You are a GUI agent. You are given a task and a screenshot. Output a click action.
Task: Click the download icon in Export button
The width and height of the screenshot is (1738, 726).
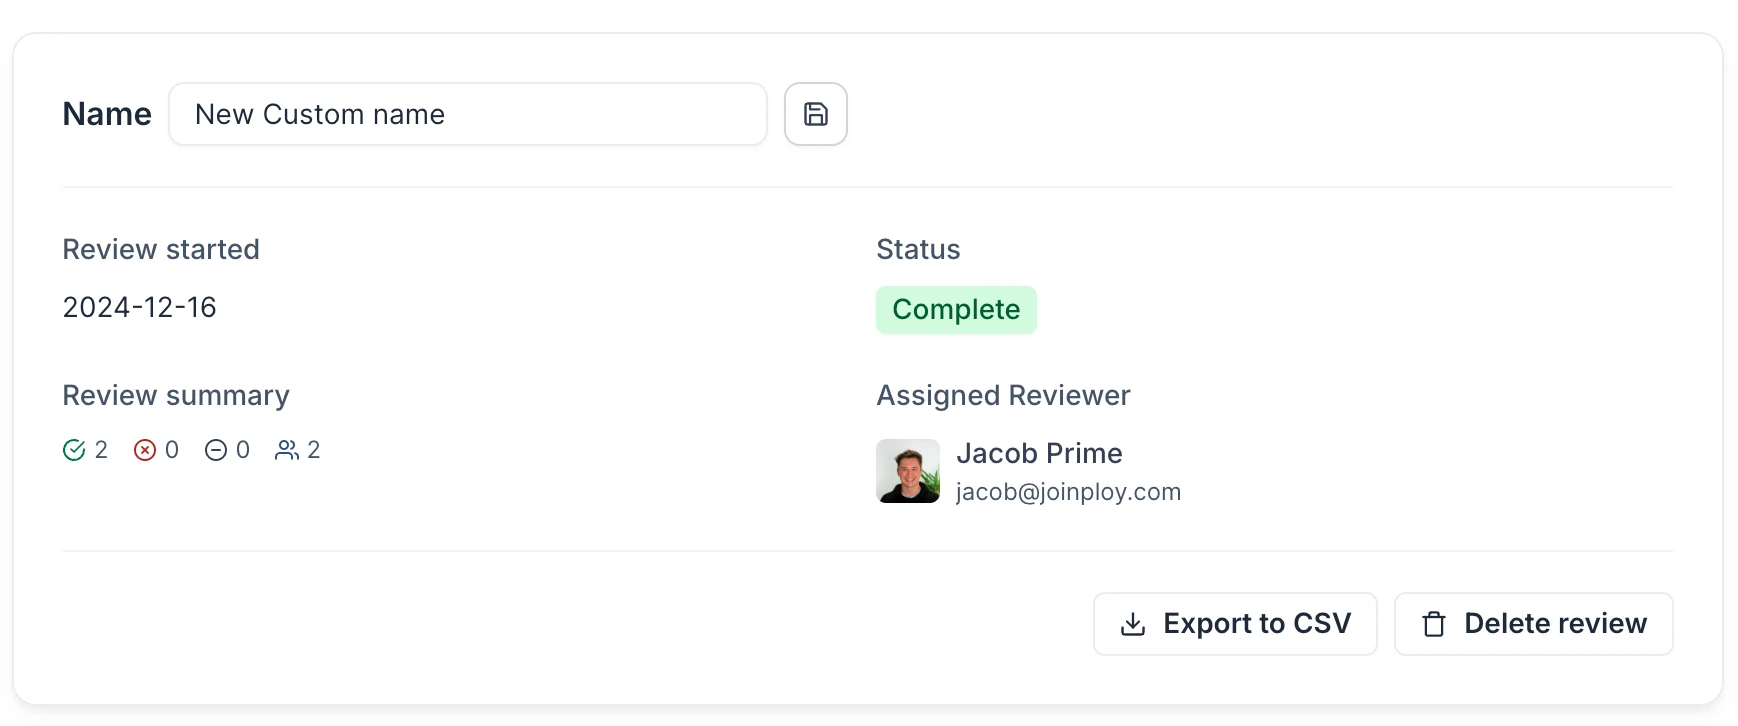point(1133,624)
